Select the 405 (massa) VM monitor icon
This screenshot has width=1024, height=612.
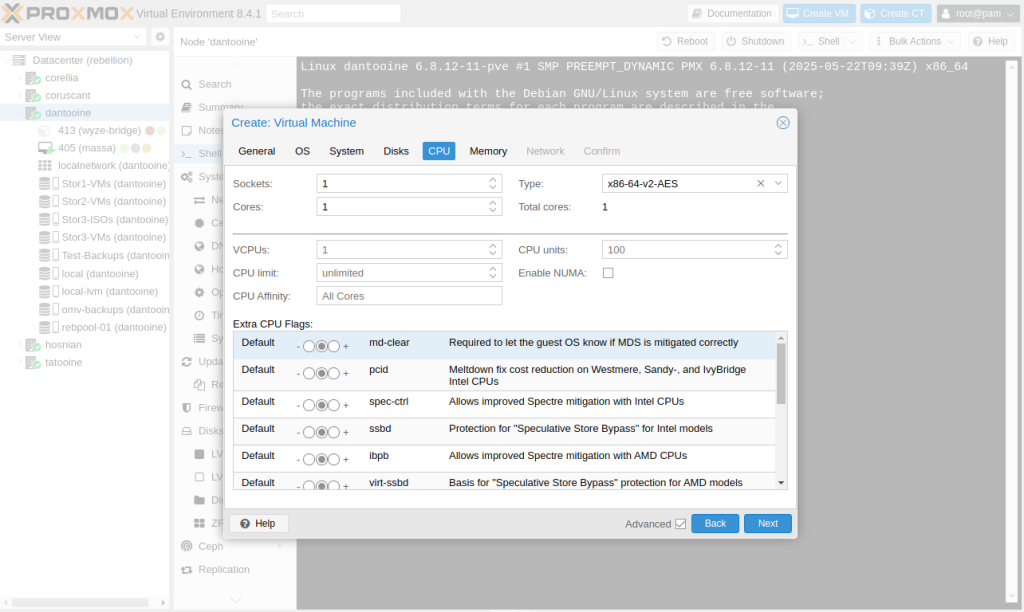(46, 148)
